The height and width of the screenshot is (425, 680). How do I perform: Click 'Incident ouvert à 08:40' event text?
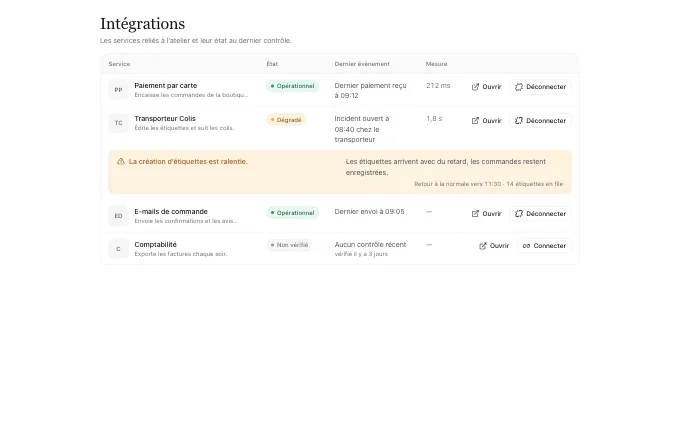(362, 129)
